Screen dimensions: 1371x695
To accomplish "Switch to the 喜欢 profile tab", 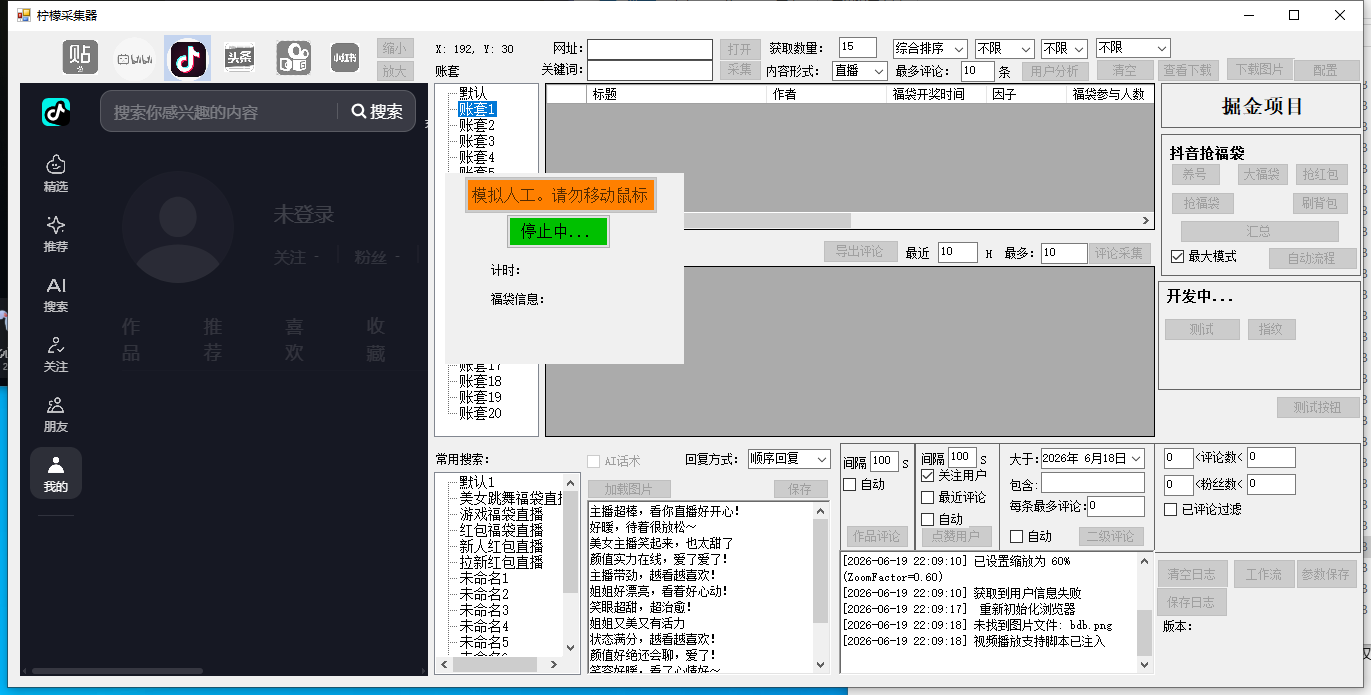I will [294, 340].
